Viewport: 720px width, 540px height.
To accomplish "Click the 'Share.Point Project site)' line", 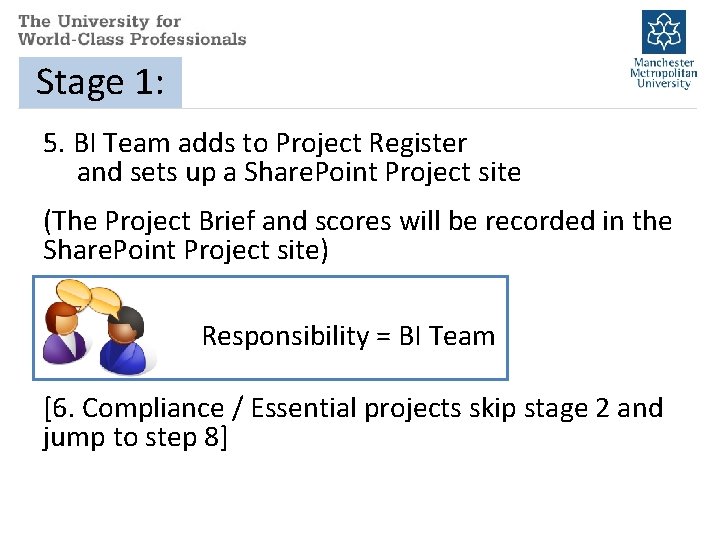I will click(x=185, y=249).
